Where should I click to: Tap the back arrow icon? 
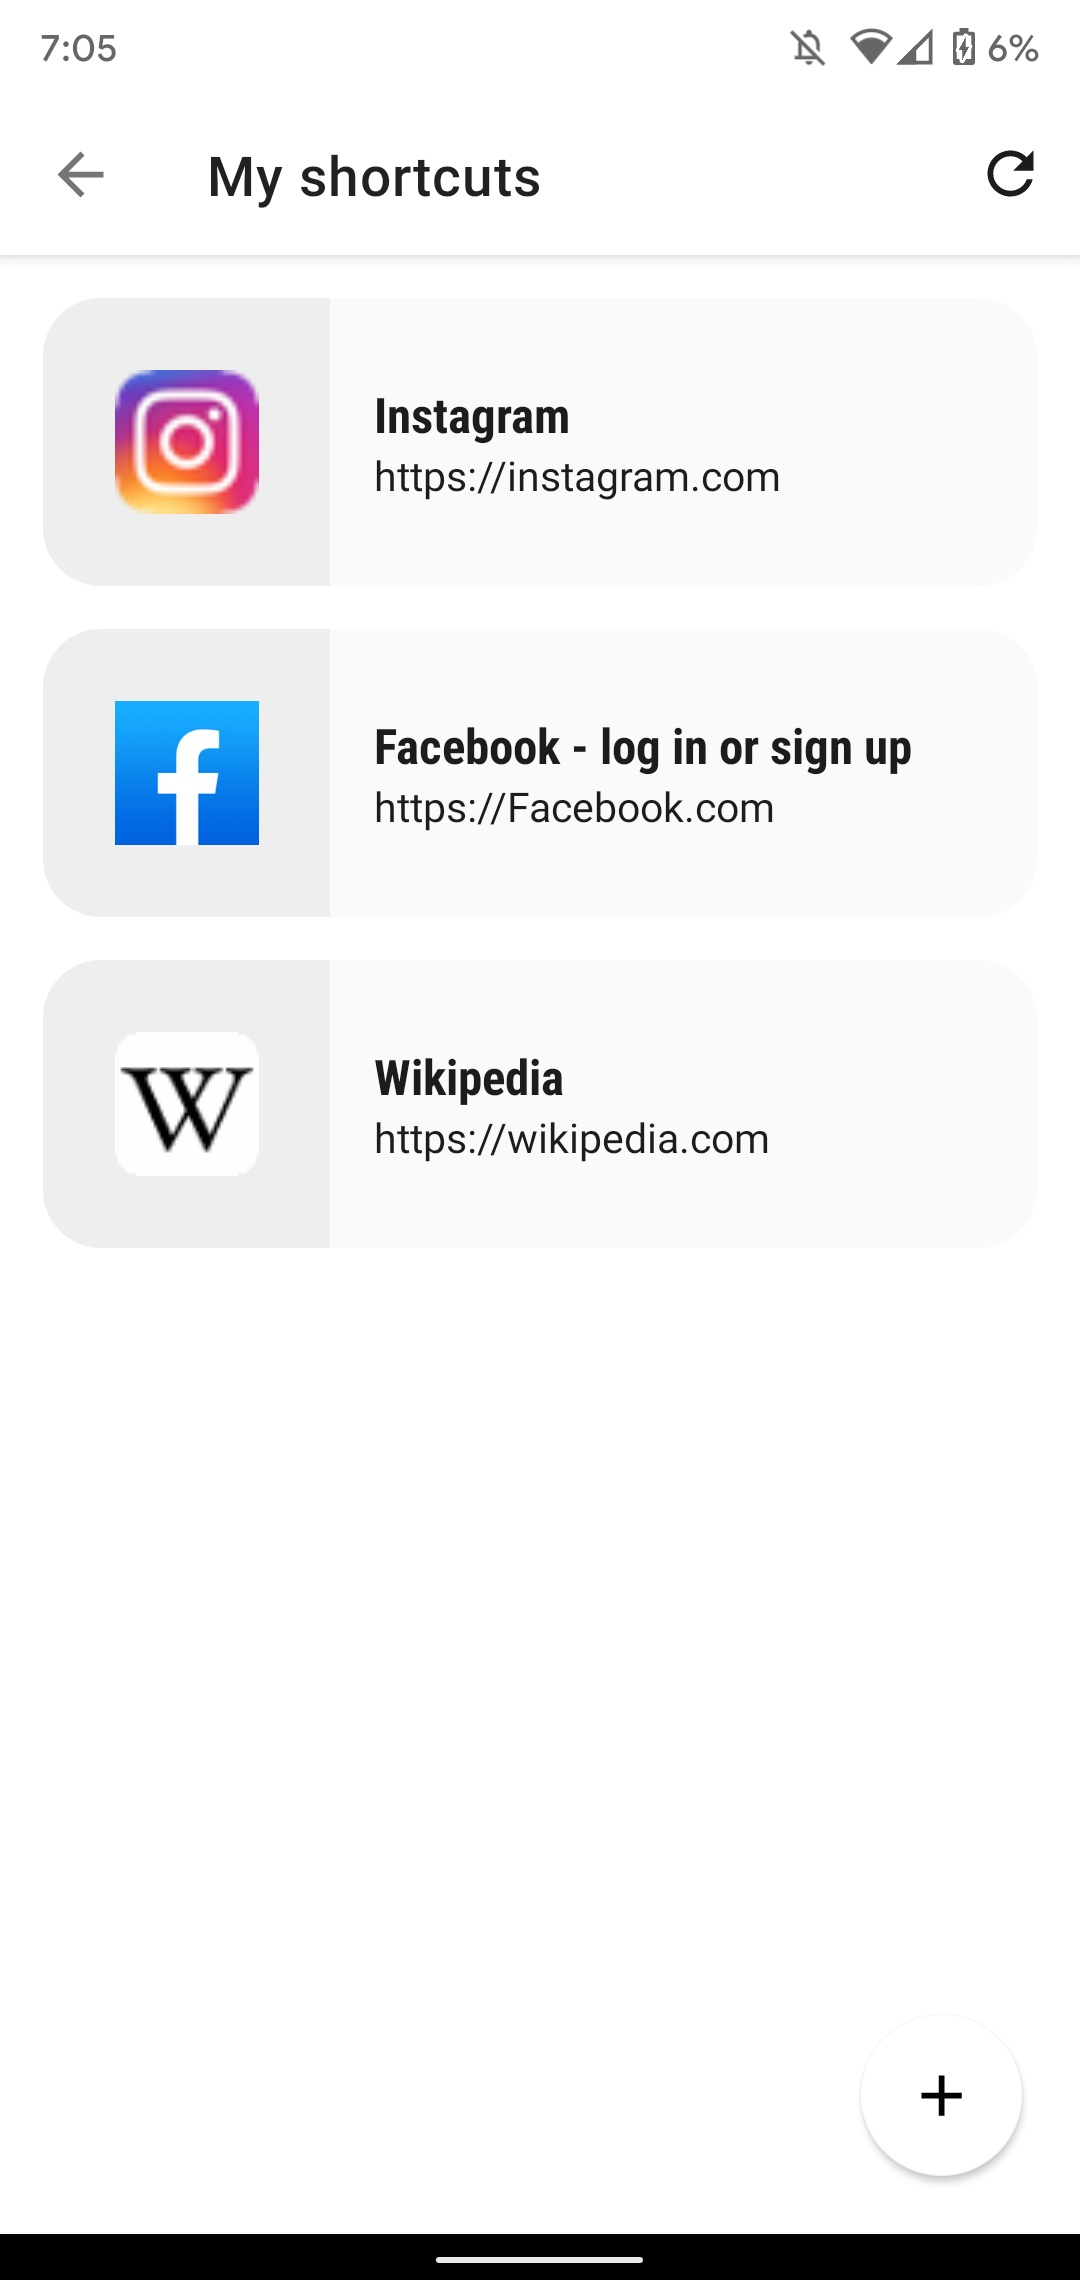click(81, 175)
